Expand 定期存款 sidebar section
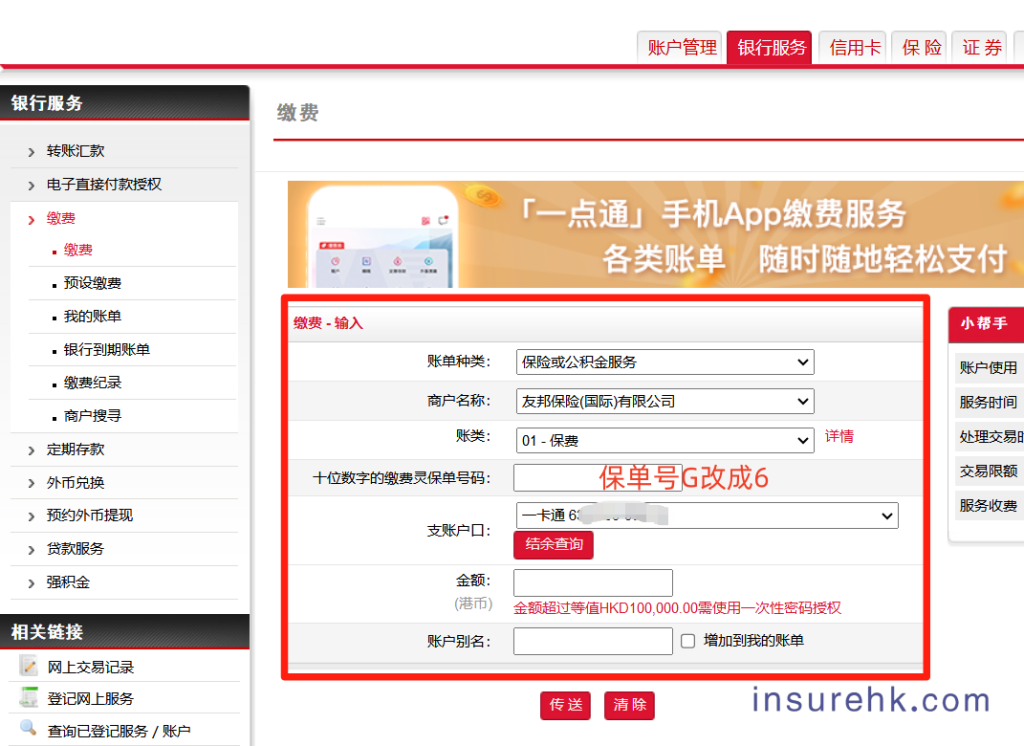The width and height of the screenshot is (1024, 746). click(x=75, y=449)
